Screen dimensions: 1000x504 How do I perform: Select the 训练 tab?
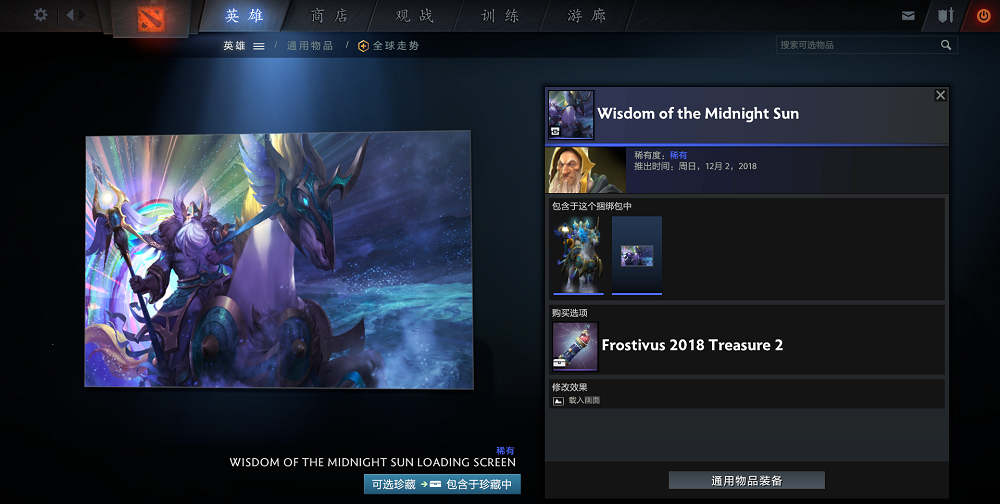click(x=500, y=16)
